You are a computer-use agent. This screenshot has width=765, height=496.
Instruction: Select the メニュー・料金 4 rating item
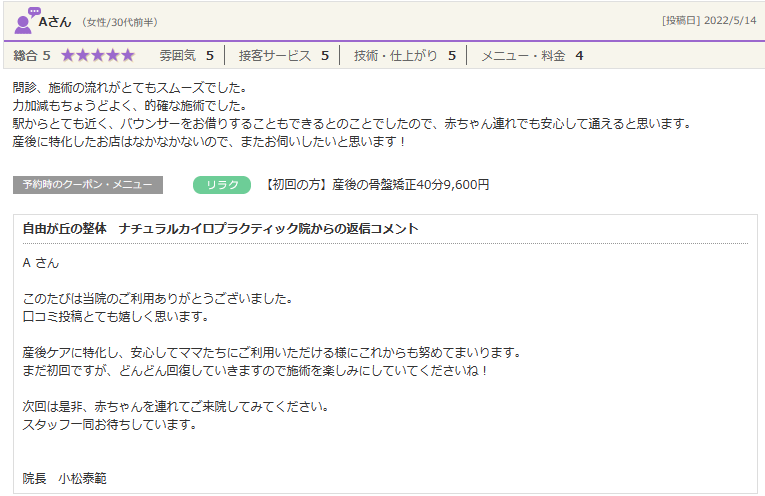point(532,56)
